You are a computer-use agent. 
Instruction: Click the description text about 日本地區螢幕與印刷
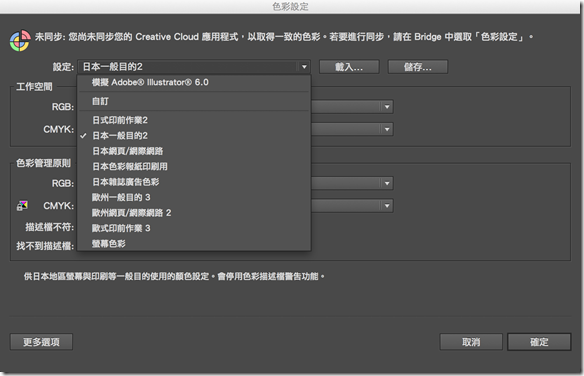[x=174, y=277]
